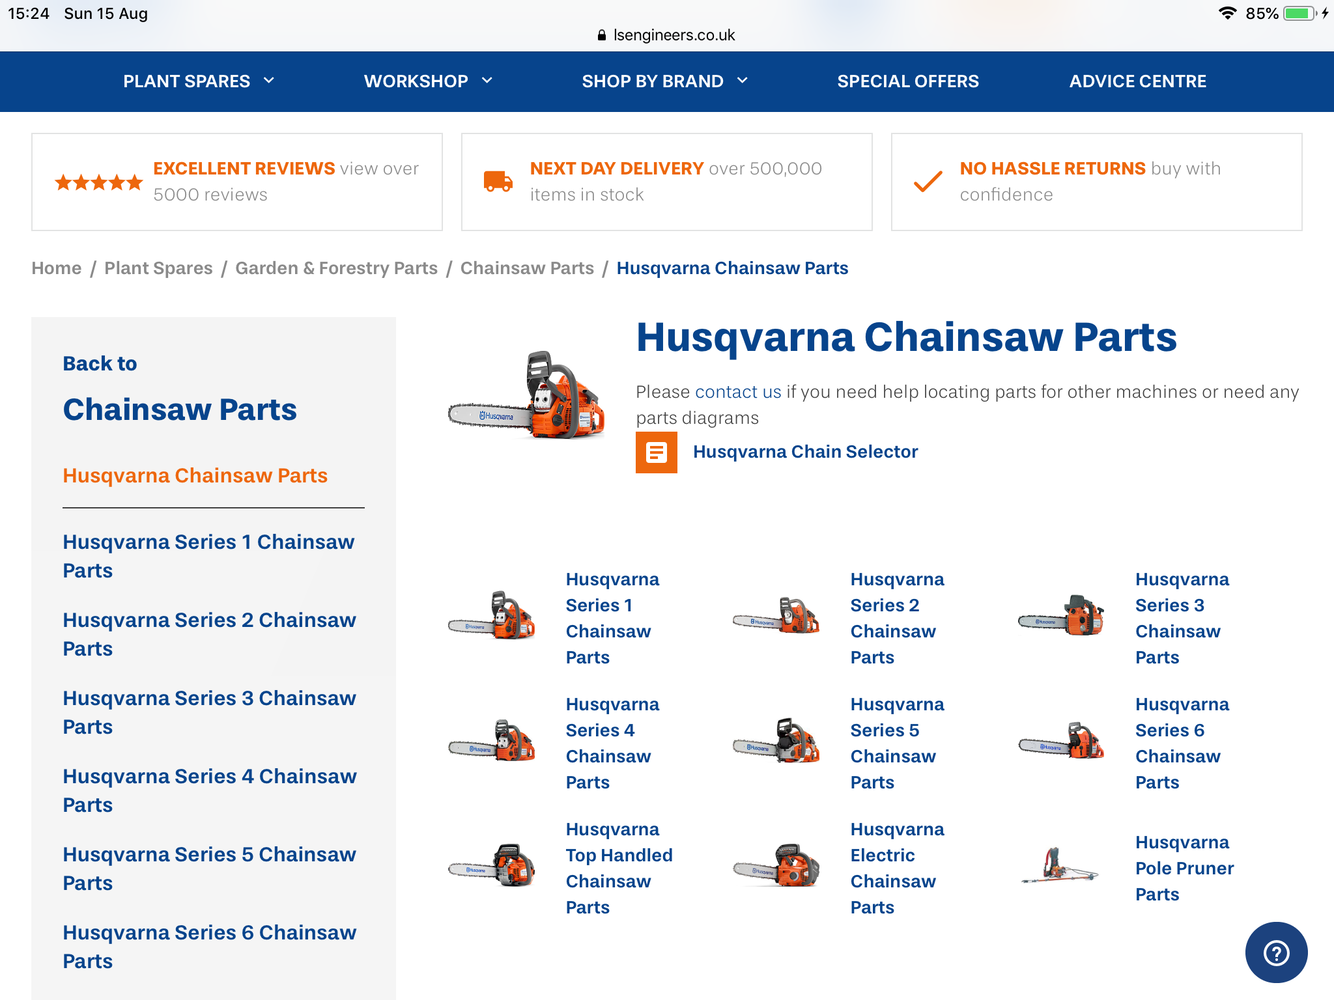1334x1000 pixels.
Task: Select the Pole Pruner thumbnail
Action: (1060, 866)
